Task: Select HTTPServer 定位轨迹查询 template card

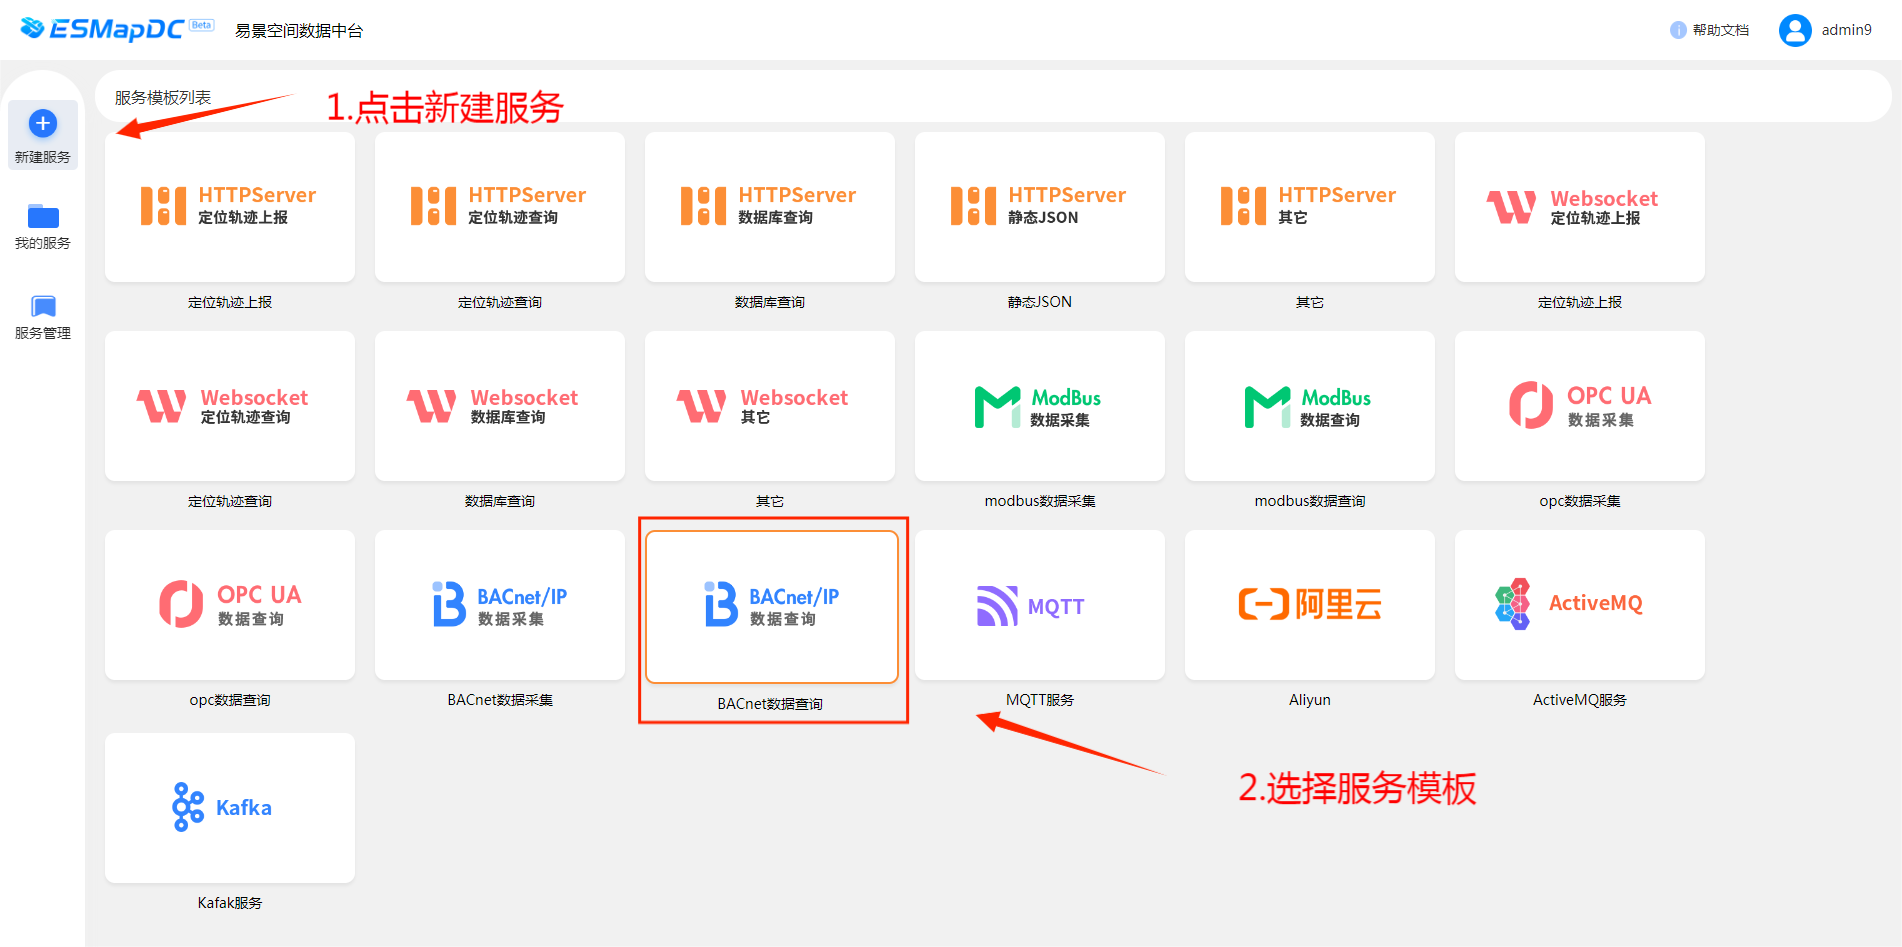Action: 500,207
